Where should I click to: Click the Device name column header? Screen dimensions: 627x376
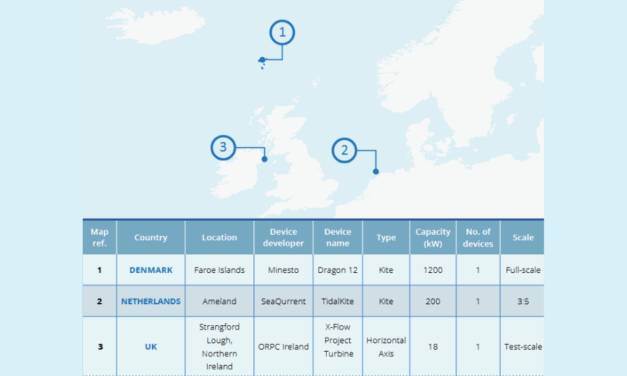(337, 237)
